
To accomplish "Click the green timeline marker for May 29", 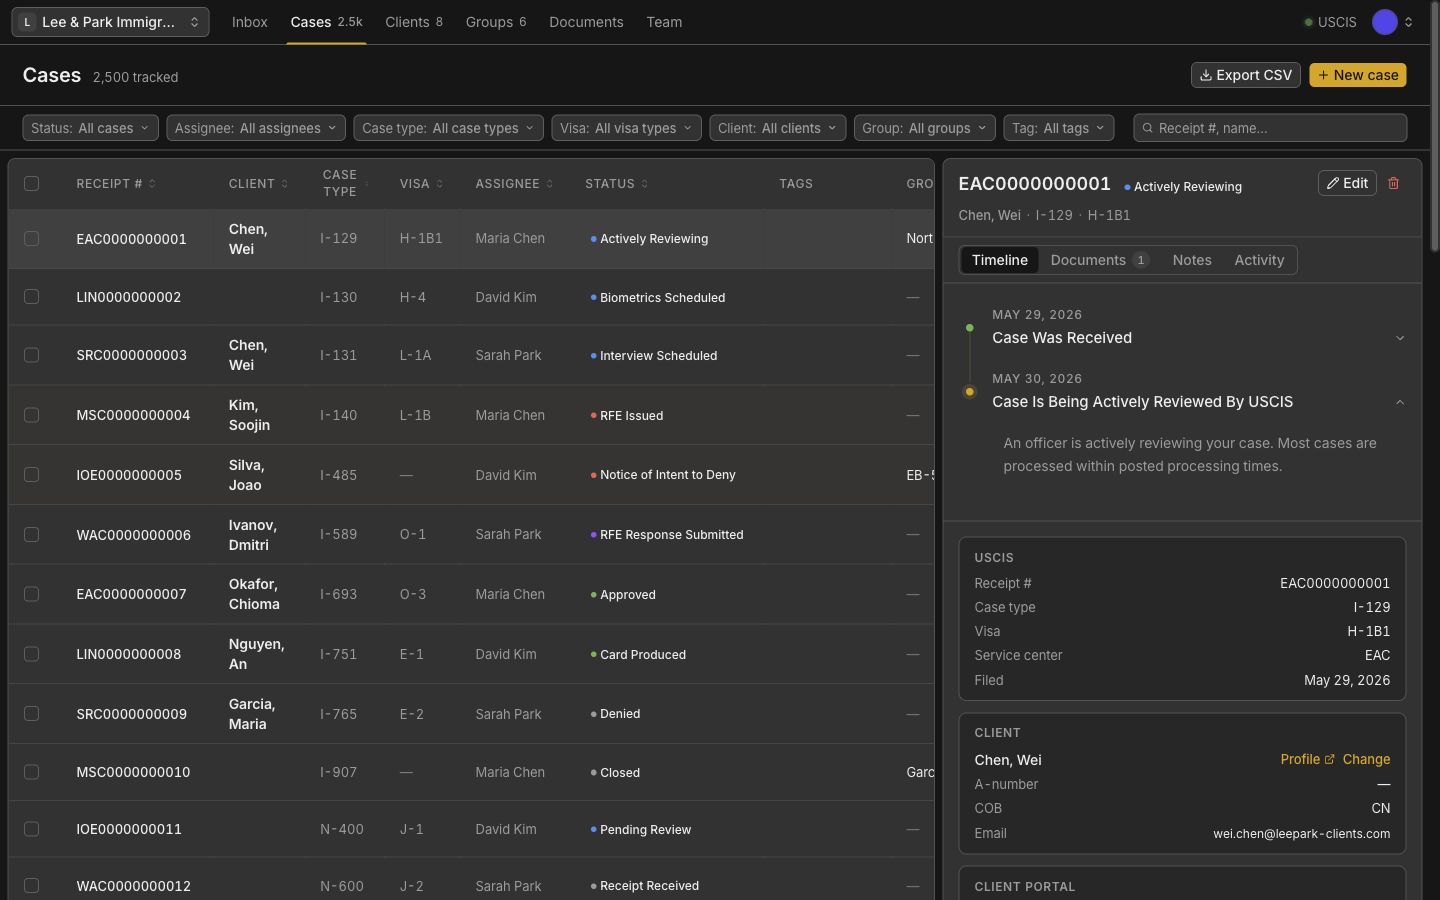I will [x=969, y=328].
